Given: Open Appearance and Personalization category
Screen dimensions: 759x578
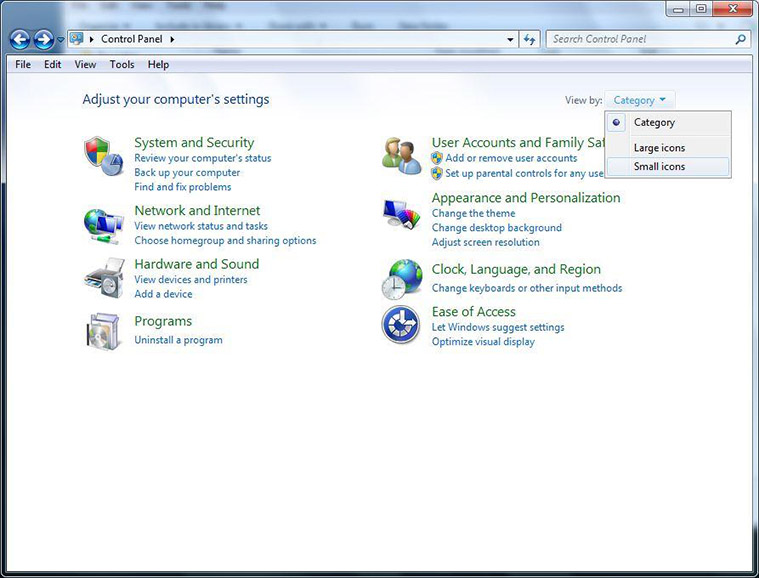Looking at the screenshot, I should pos(526,198).
